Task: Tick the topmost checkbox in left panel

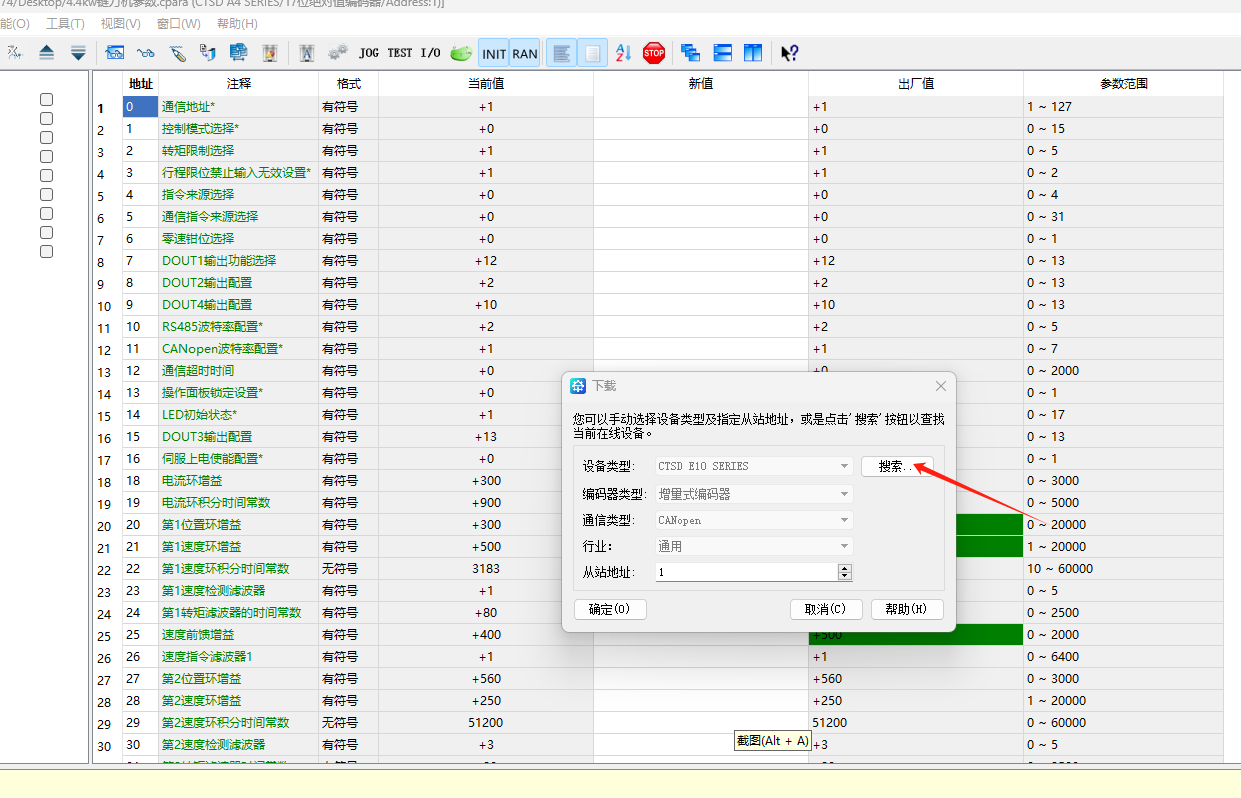Action: pyautogui.click(x=46, y=100)
